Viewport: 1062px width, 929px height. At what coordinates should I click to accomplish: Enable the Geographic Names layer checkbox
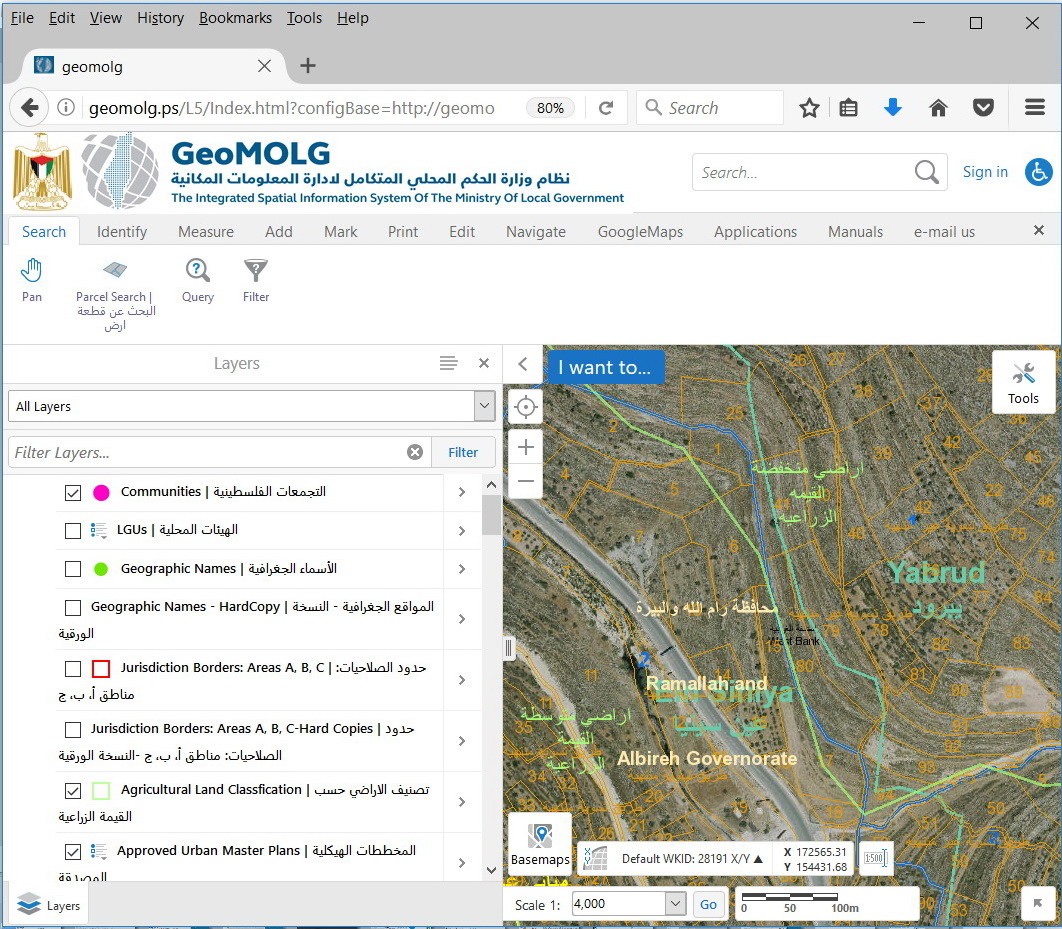coord(72,569)
